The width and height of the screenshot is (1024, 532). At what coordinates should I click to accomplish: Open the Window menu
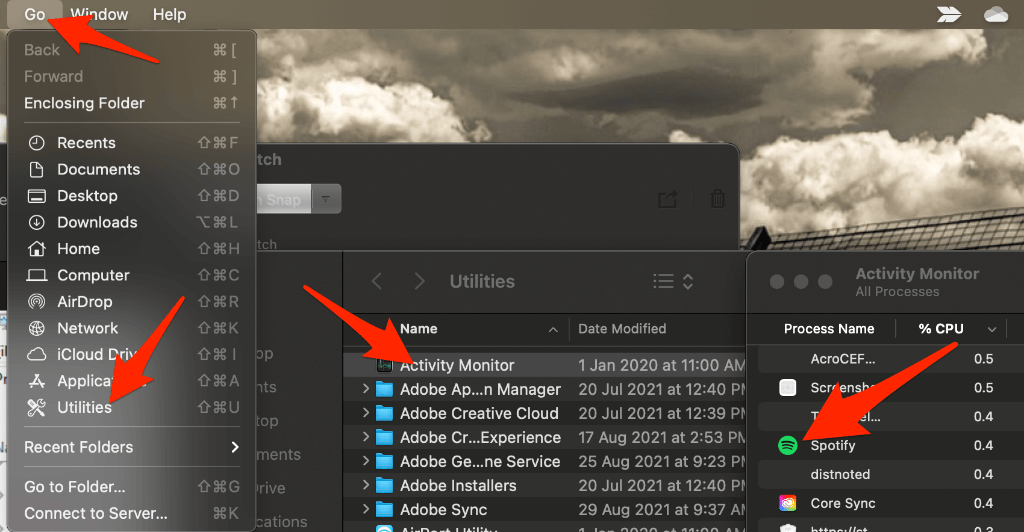pyautogui.click(x=99, y=14)
